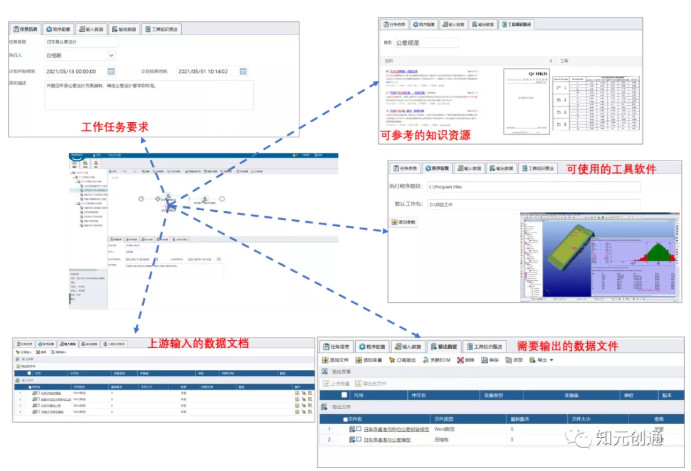
Task: Check the select-all box in upstream input variables header
Action: [x=30, y=373]
